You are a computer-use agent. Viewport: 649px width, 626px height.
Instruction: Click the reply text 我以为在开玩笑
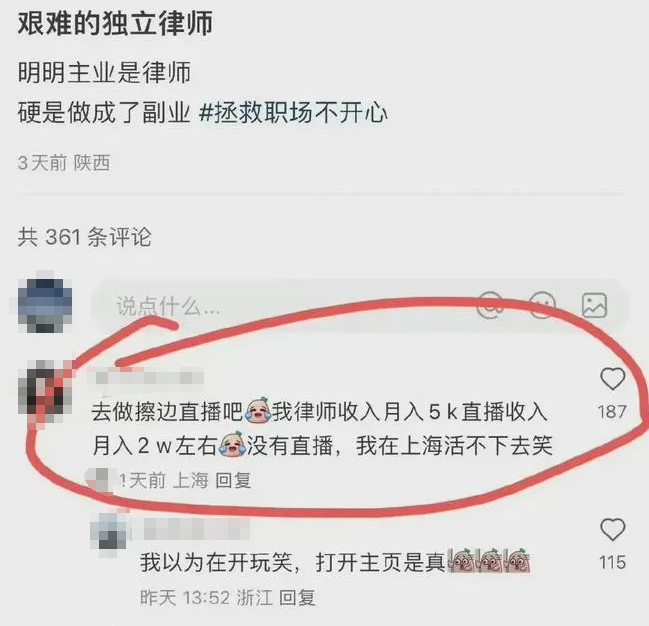[x=215, y=562]
